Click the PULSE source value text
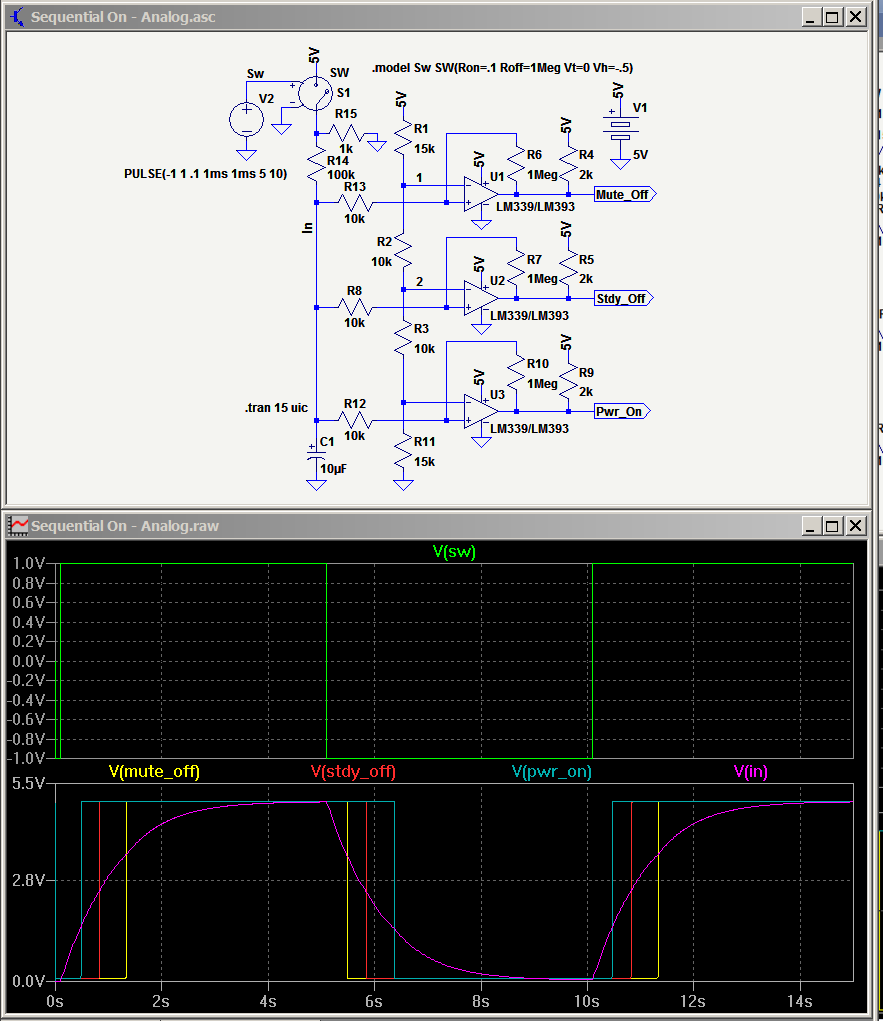This screenshot has width=883, height=1021. pos(205,174)
